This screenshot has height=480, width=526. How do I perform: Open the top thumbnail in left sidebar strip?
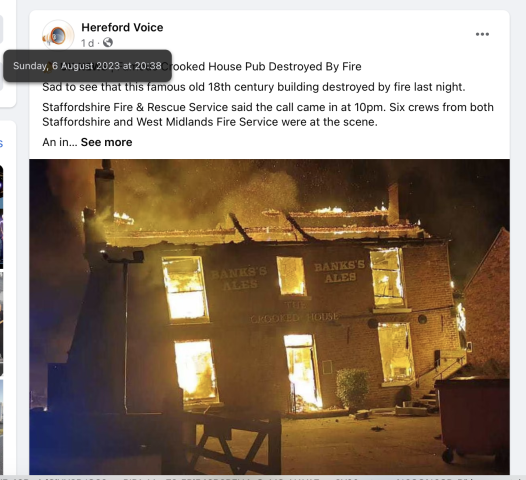(1, 217)
